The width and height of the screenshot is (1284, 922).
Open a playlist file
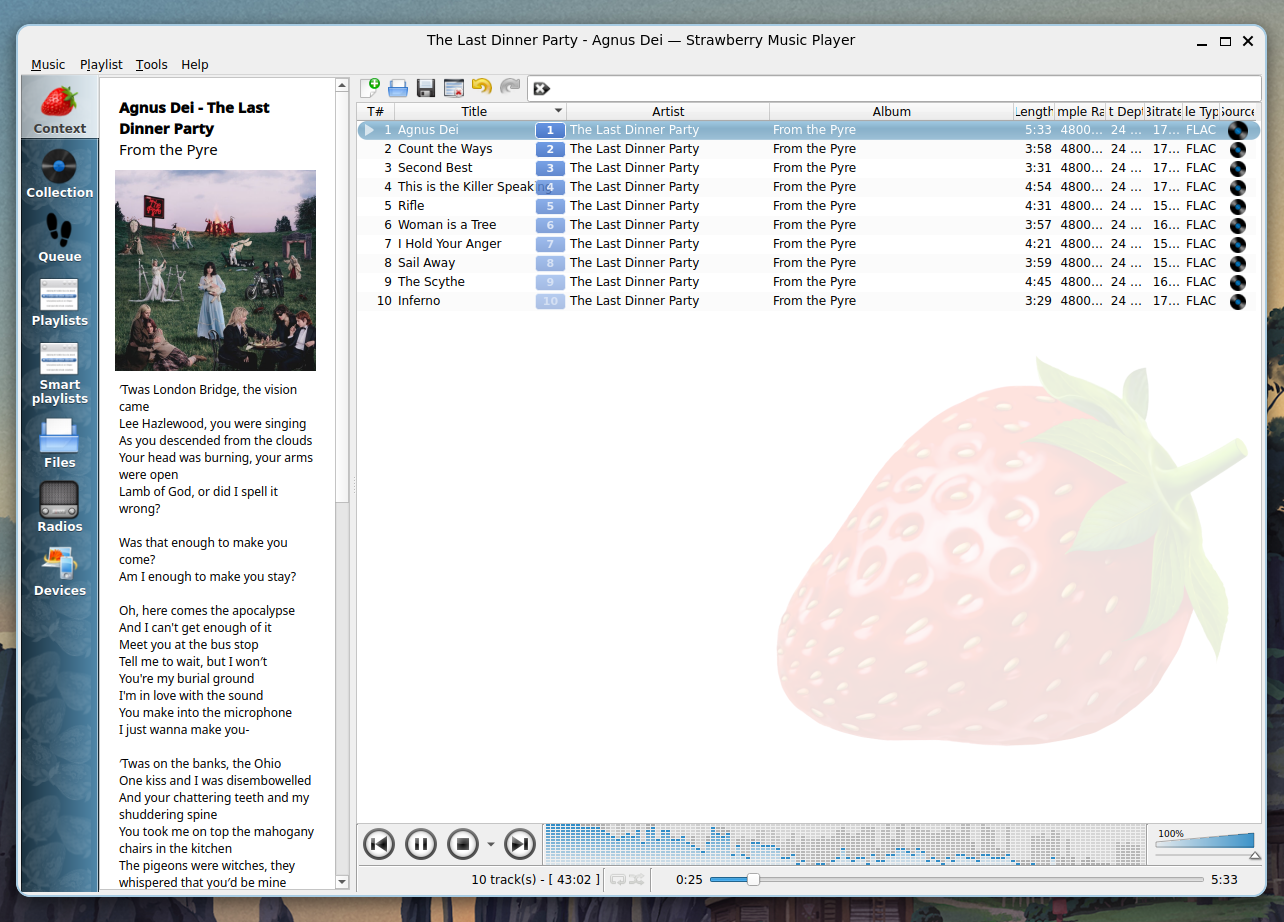[398, 88]
